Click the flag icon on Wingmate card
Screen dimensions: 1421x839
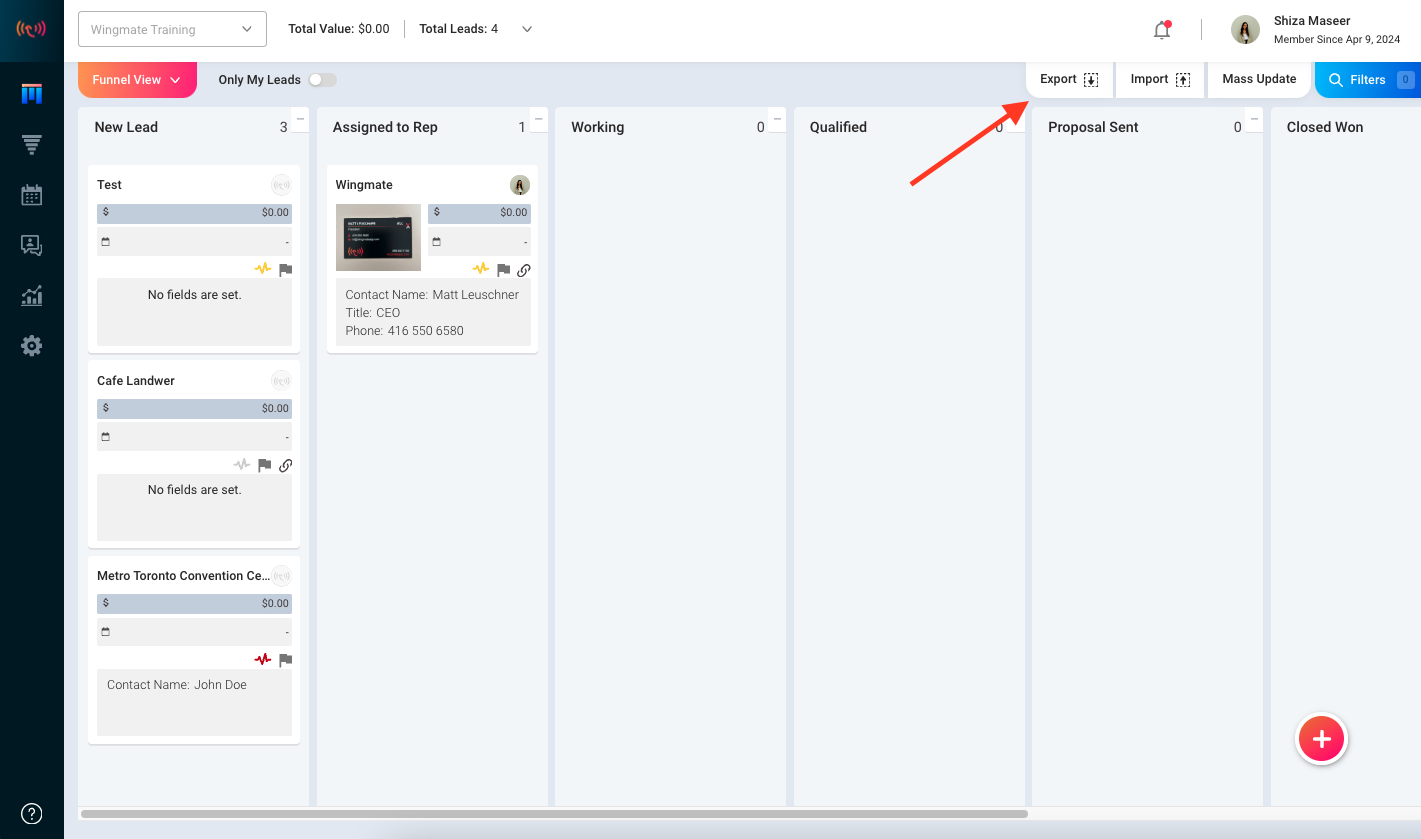coord(503,270)
